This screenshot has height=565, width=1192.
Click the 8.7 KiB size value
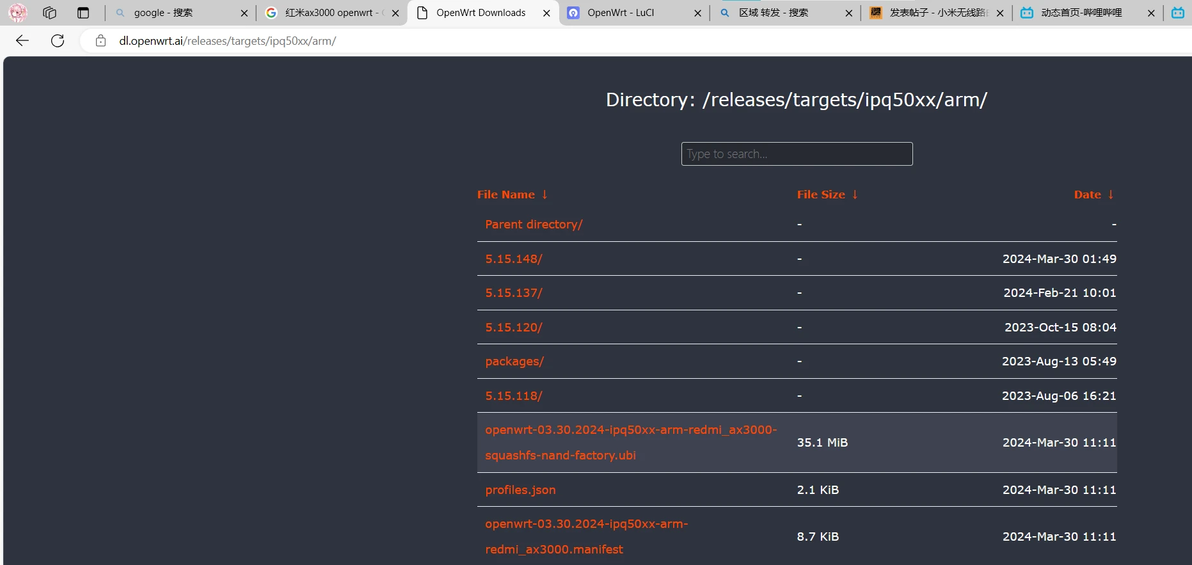click(818, 537)
